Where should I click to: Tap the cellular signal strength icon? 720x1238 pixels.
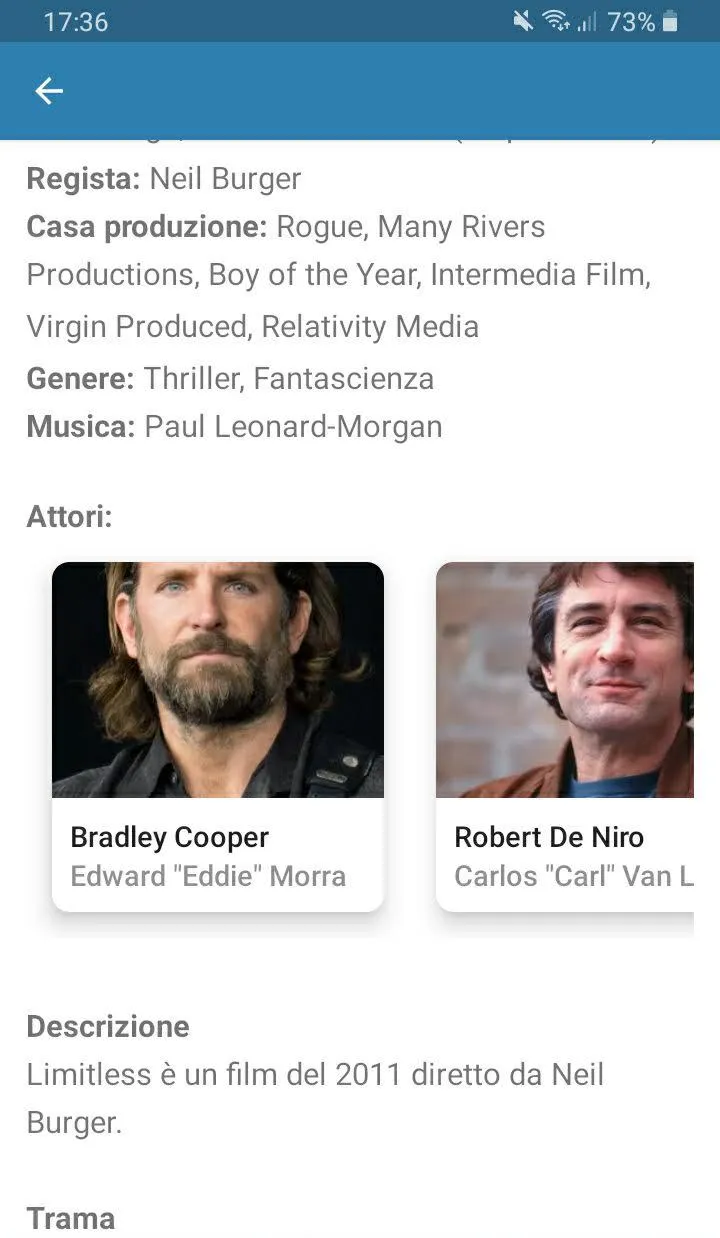click(x=587, y=21)
